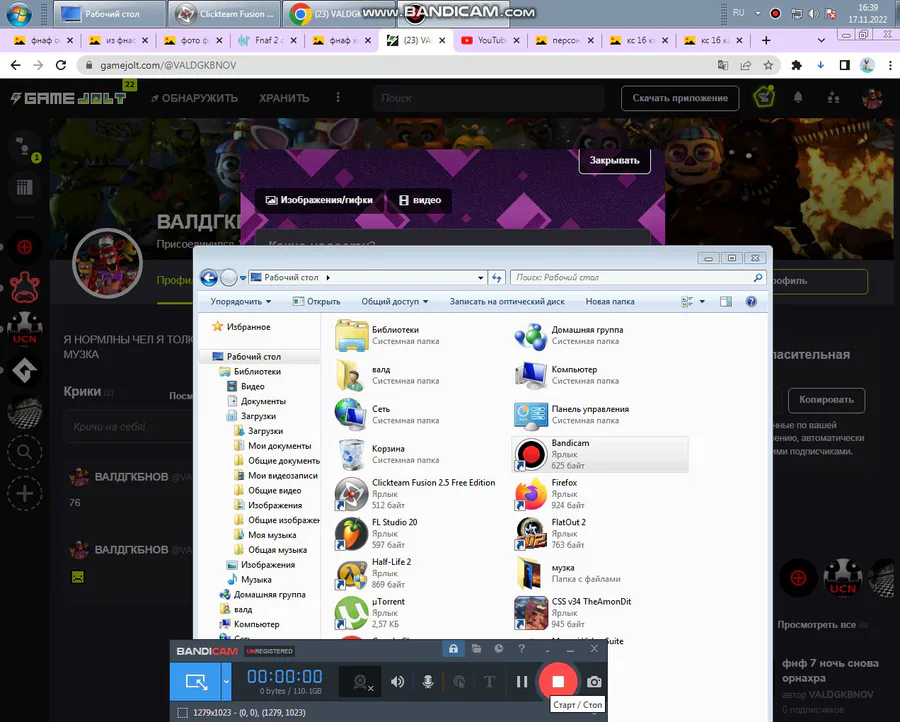The height and width of the screenshot is (722, 900).
Task: Click Просмотреть все link
Action: [817, 624]
